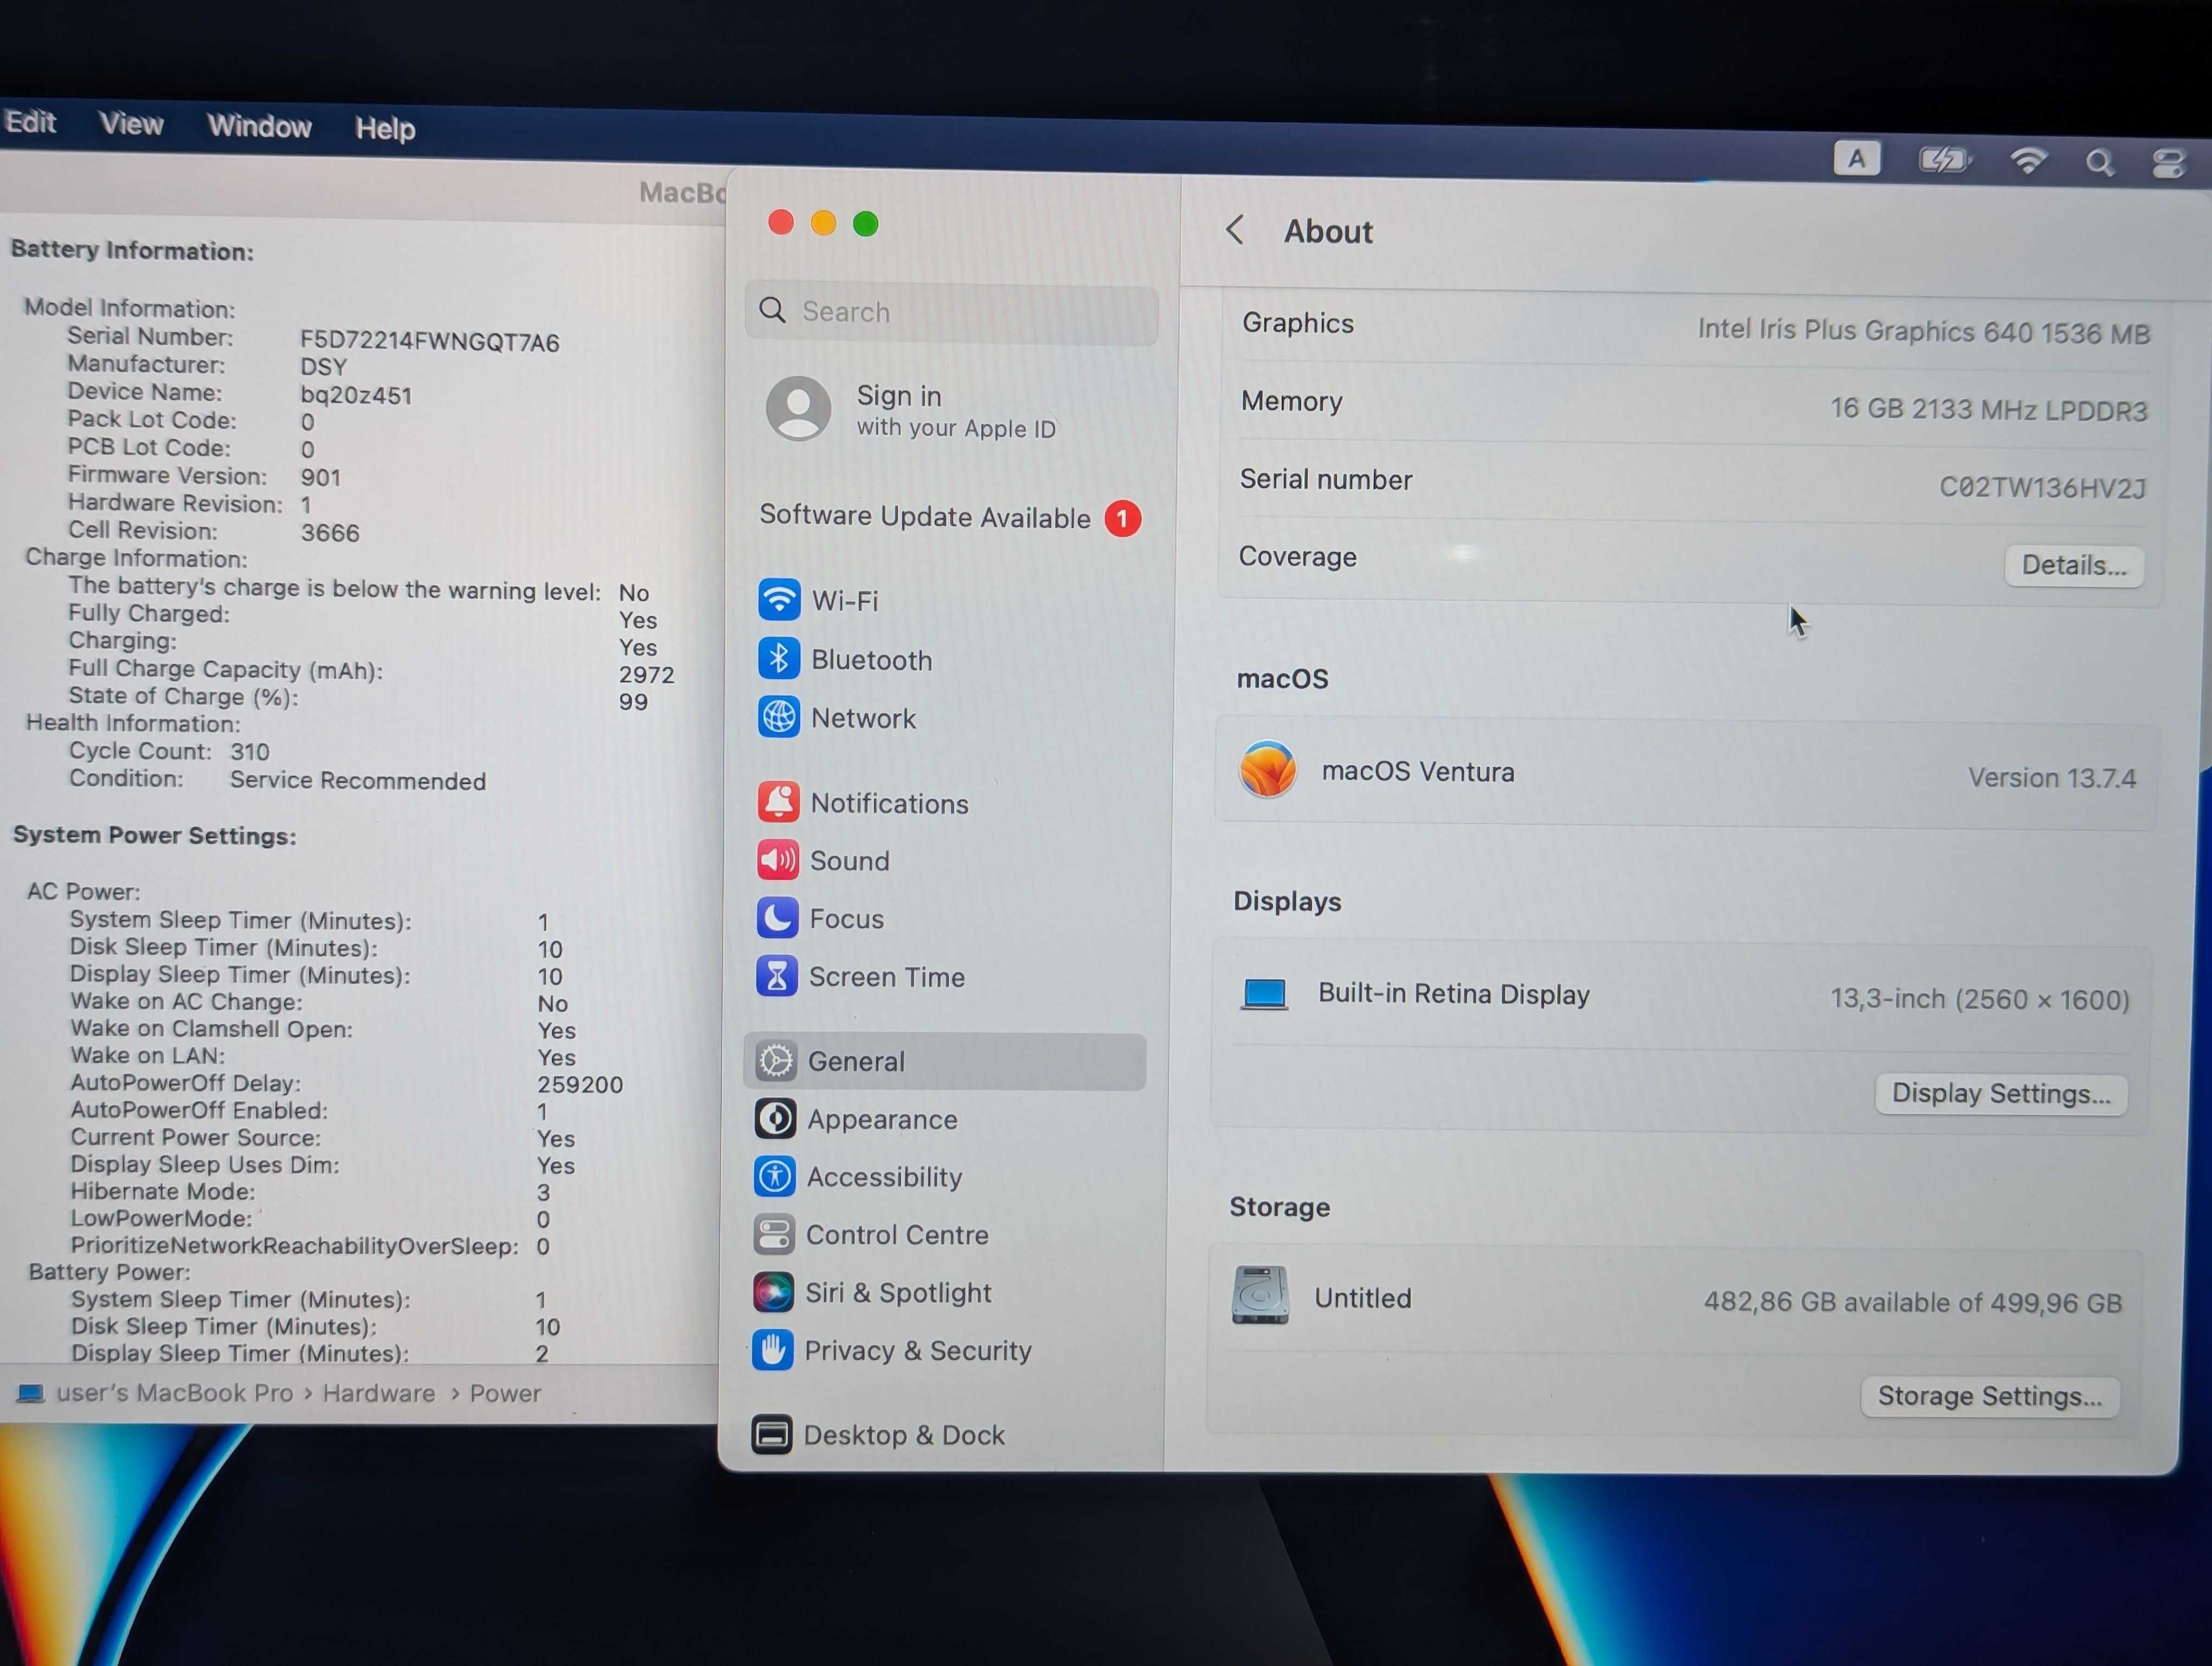Viewport: 2212px width, 1666px height.
Task: Open Network settings in sidebar
Action: pos(837,718)
